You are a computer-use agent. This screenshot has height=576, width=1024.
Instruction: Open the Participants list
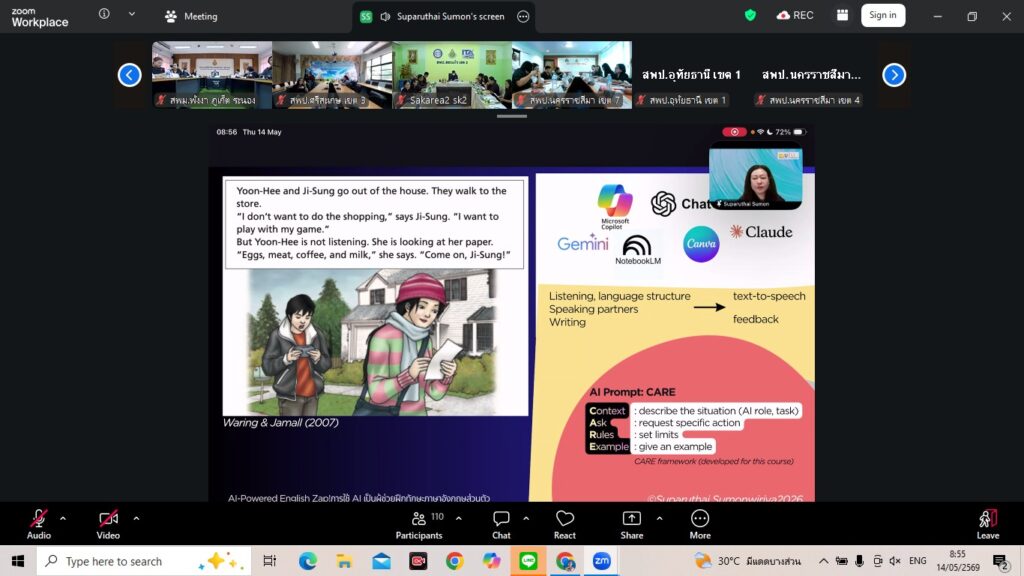(419, 524)
